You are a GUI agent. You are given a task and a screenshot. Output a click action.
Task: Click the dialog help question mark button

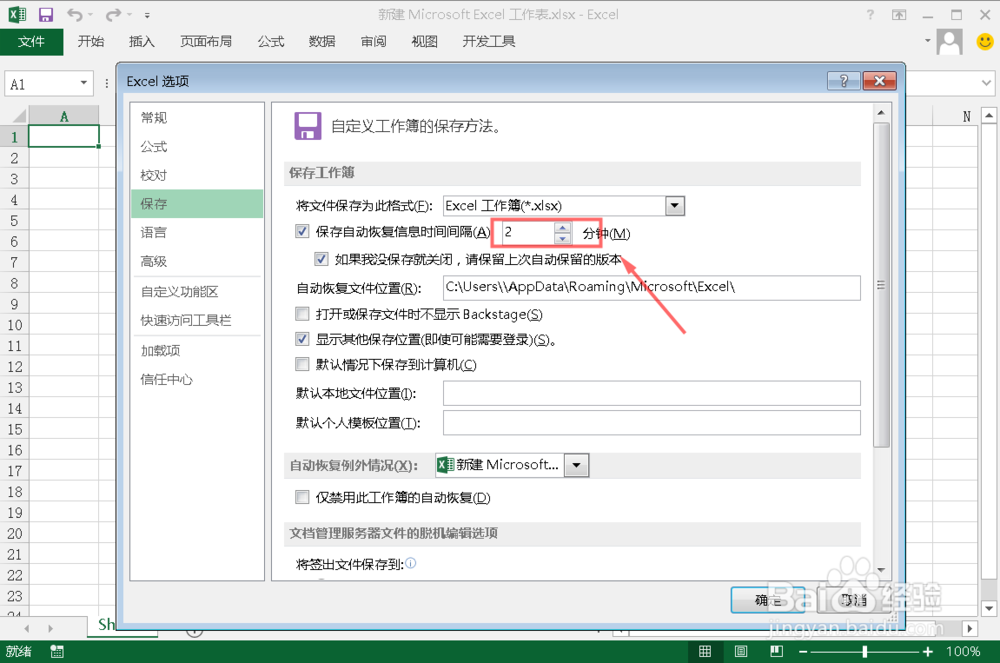pos(844,81)
